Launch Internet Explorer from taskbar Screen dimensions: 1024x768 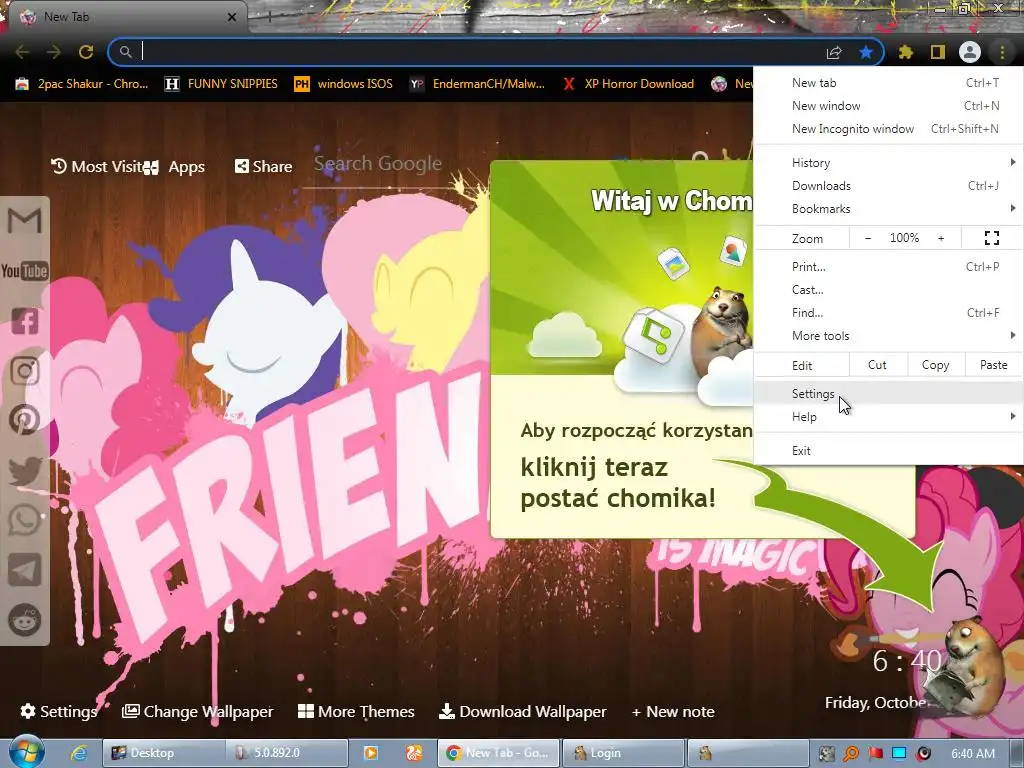coord(79,753)
